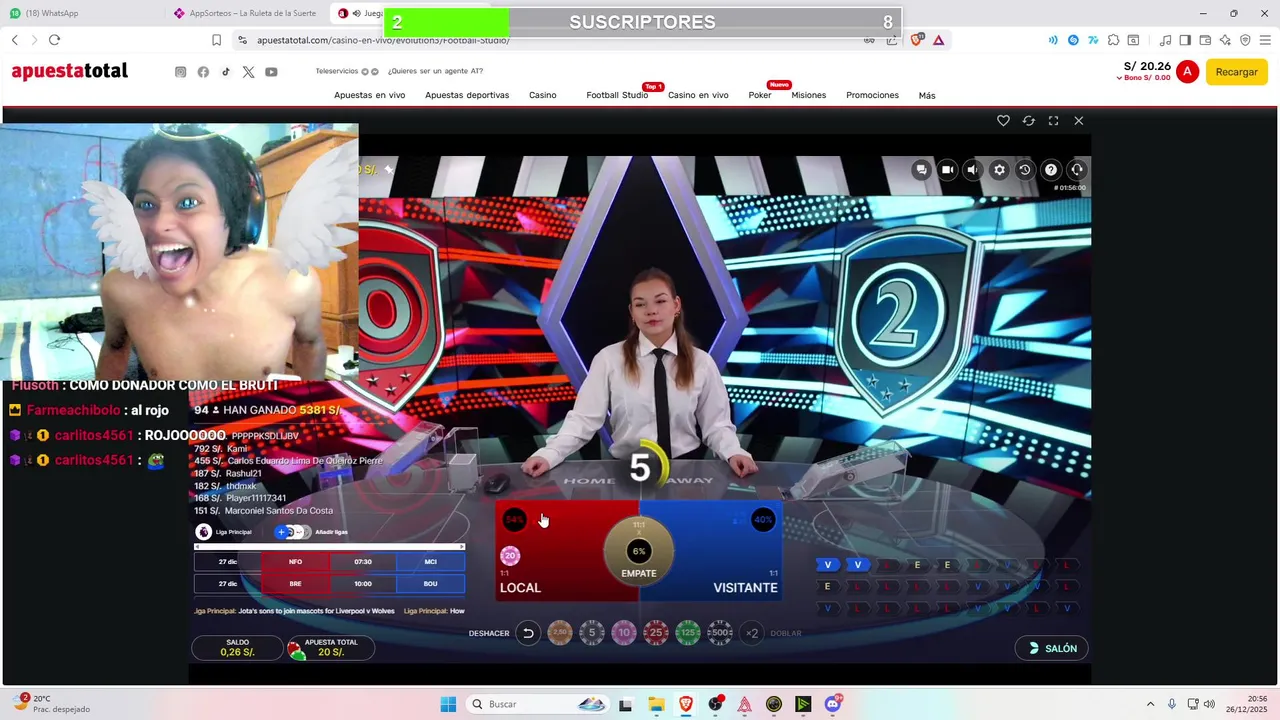This screenshot has height=720, width=1280.
Task: Click the apuestatotal logo
Action: click(69, 71)
